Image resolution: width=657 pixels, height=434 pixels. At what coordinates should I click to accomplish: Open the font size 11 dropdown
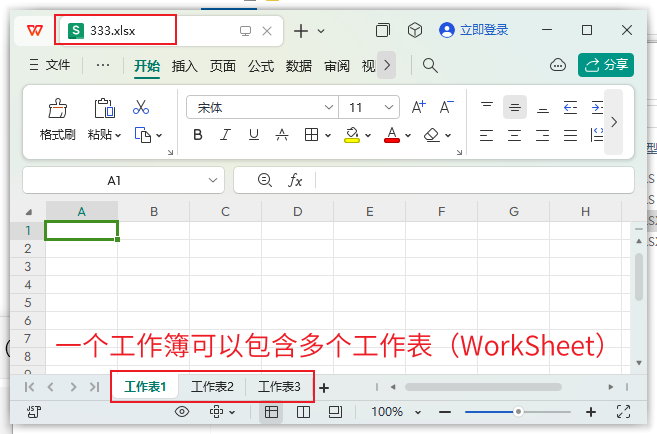tap(389, 106)
